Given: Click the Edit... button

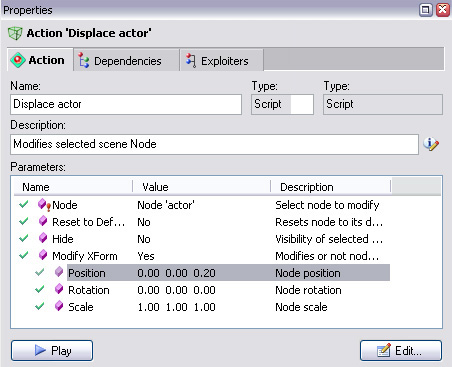Looking at the screenshot, I should pyautogui.click(x=401, y=350).
